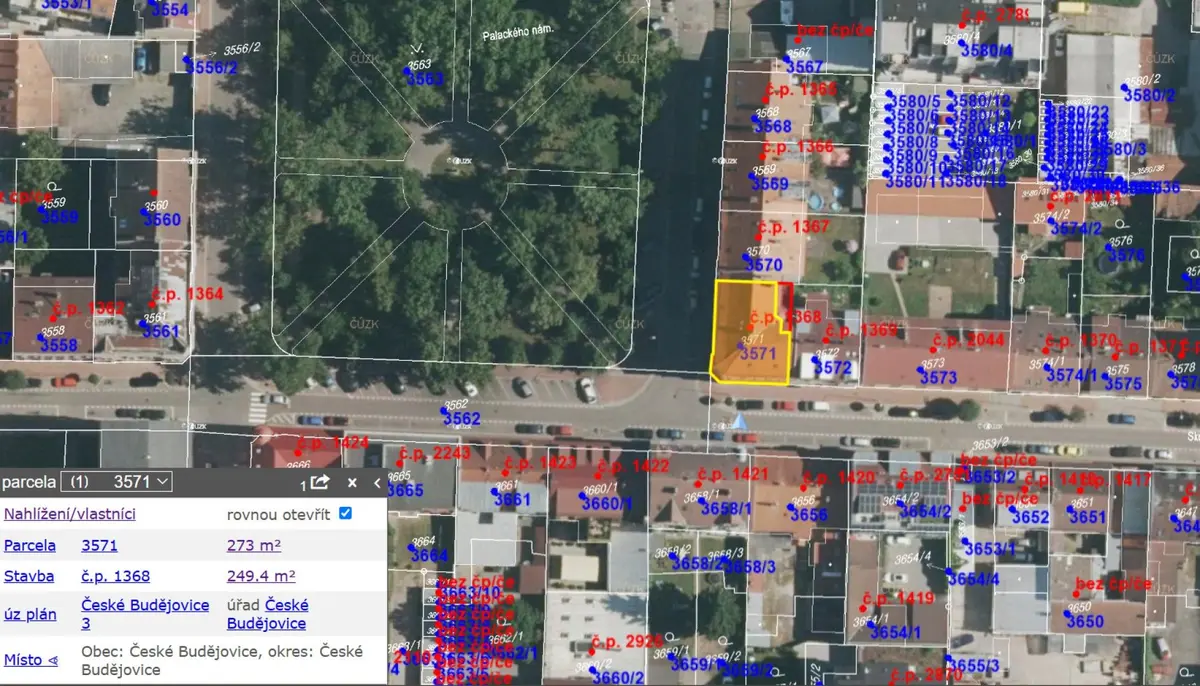Click the č.p. 1368 building link

(x=116, y=576)
